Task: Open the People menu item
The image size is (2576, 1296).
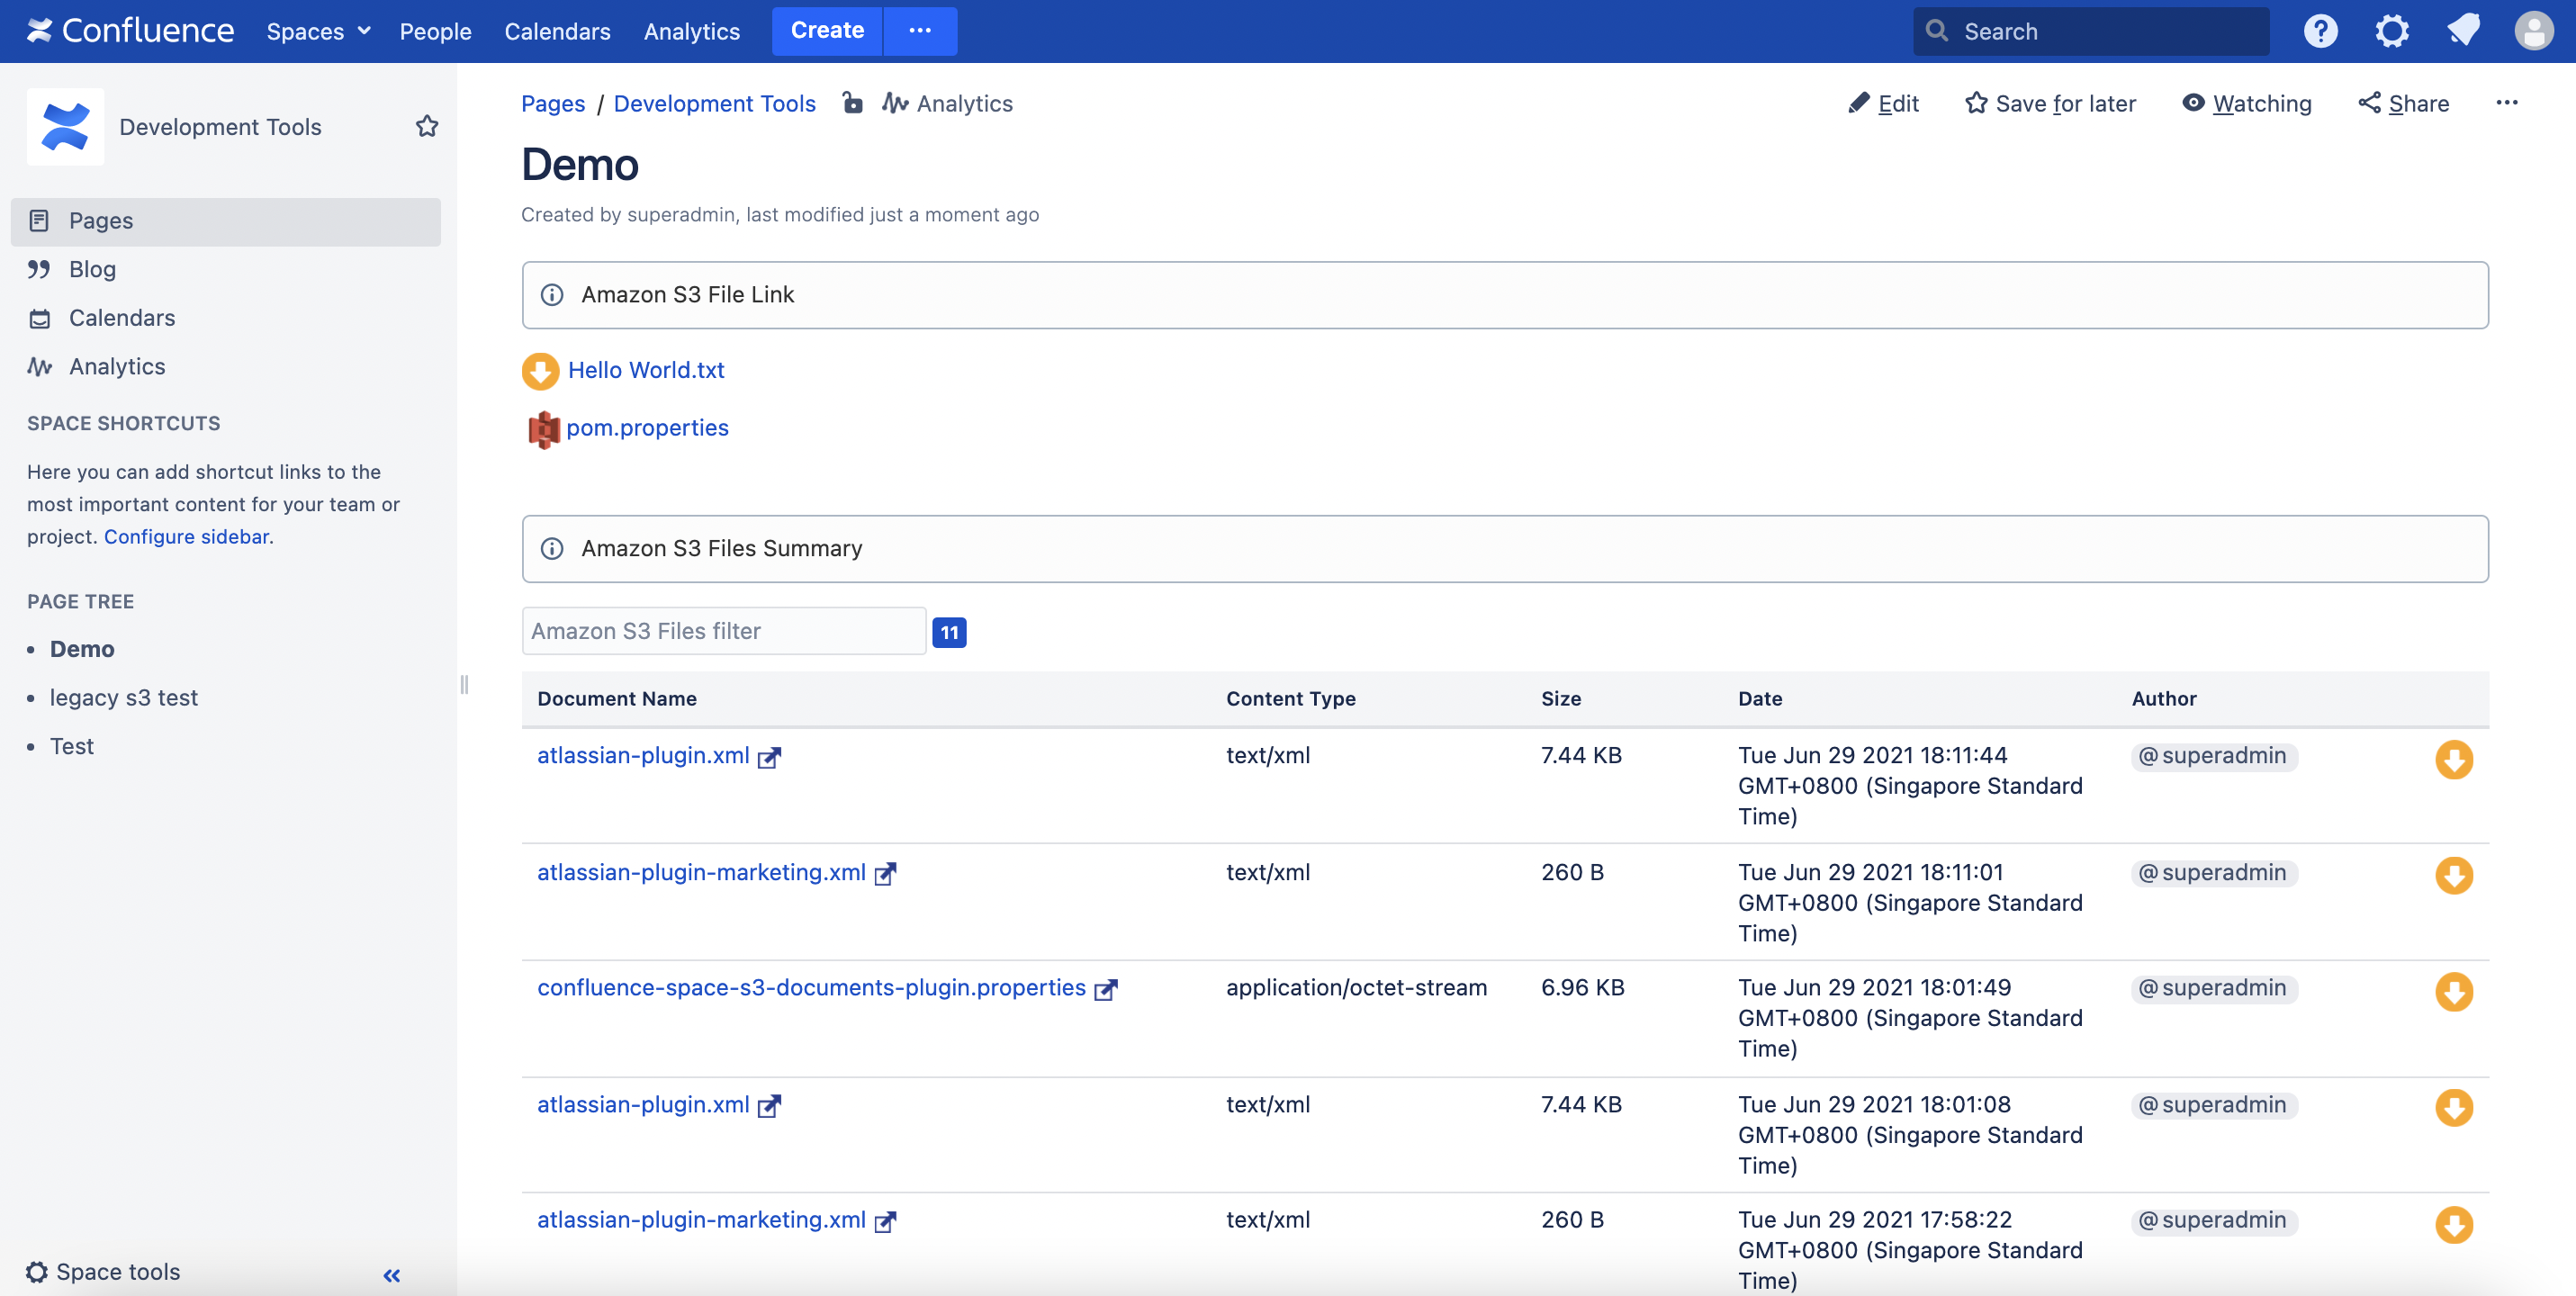Action: 435,31
